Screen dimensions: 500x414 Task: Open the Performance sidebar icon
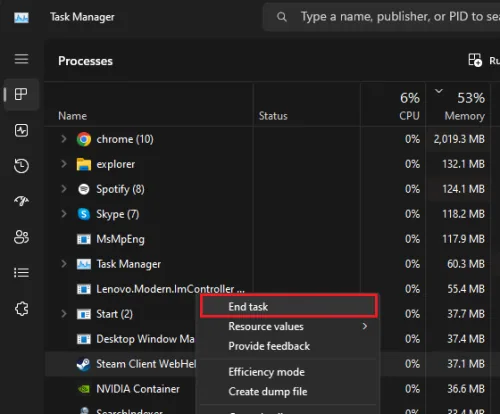[21, 130]
